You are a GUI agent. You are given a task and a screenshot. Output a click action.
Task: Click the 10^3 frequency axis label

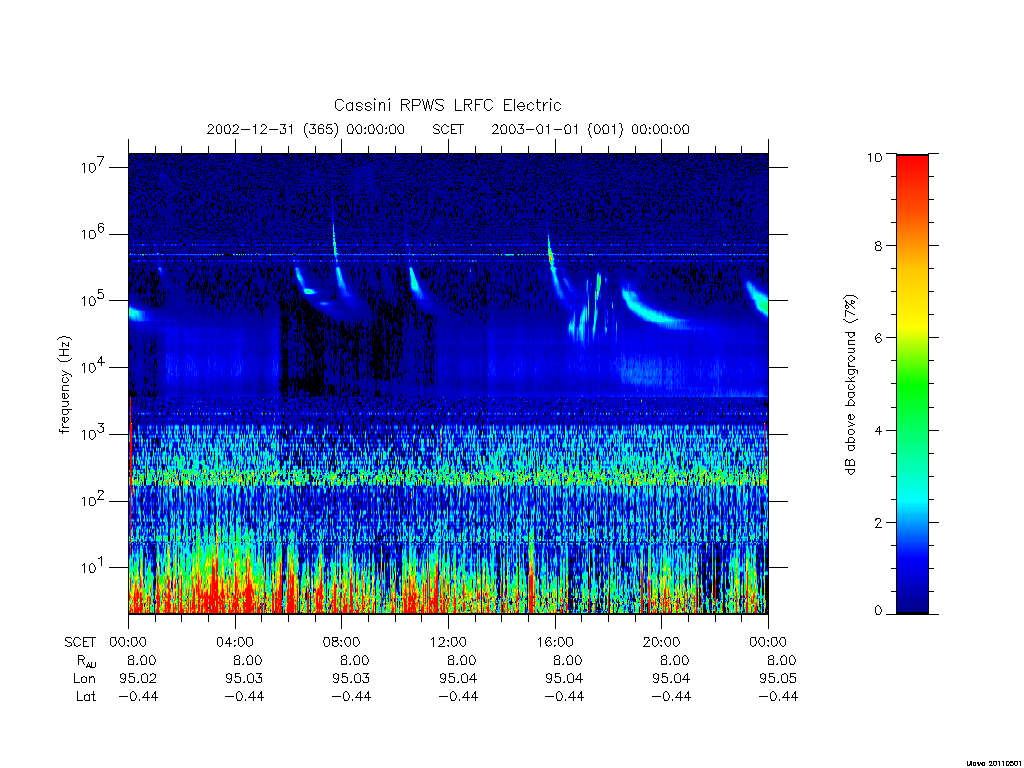93,434
